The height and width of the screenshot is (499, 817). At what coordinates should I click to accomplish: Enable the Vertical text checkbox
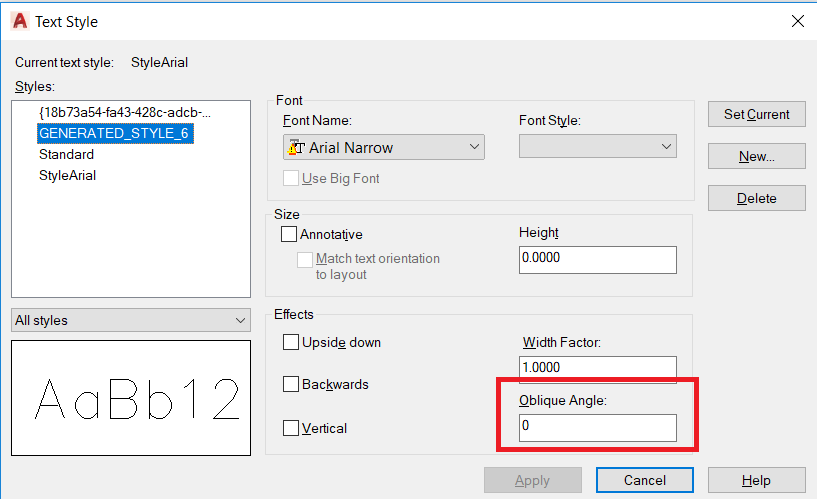(x=291, y=428)
